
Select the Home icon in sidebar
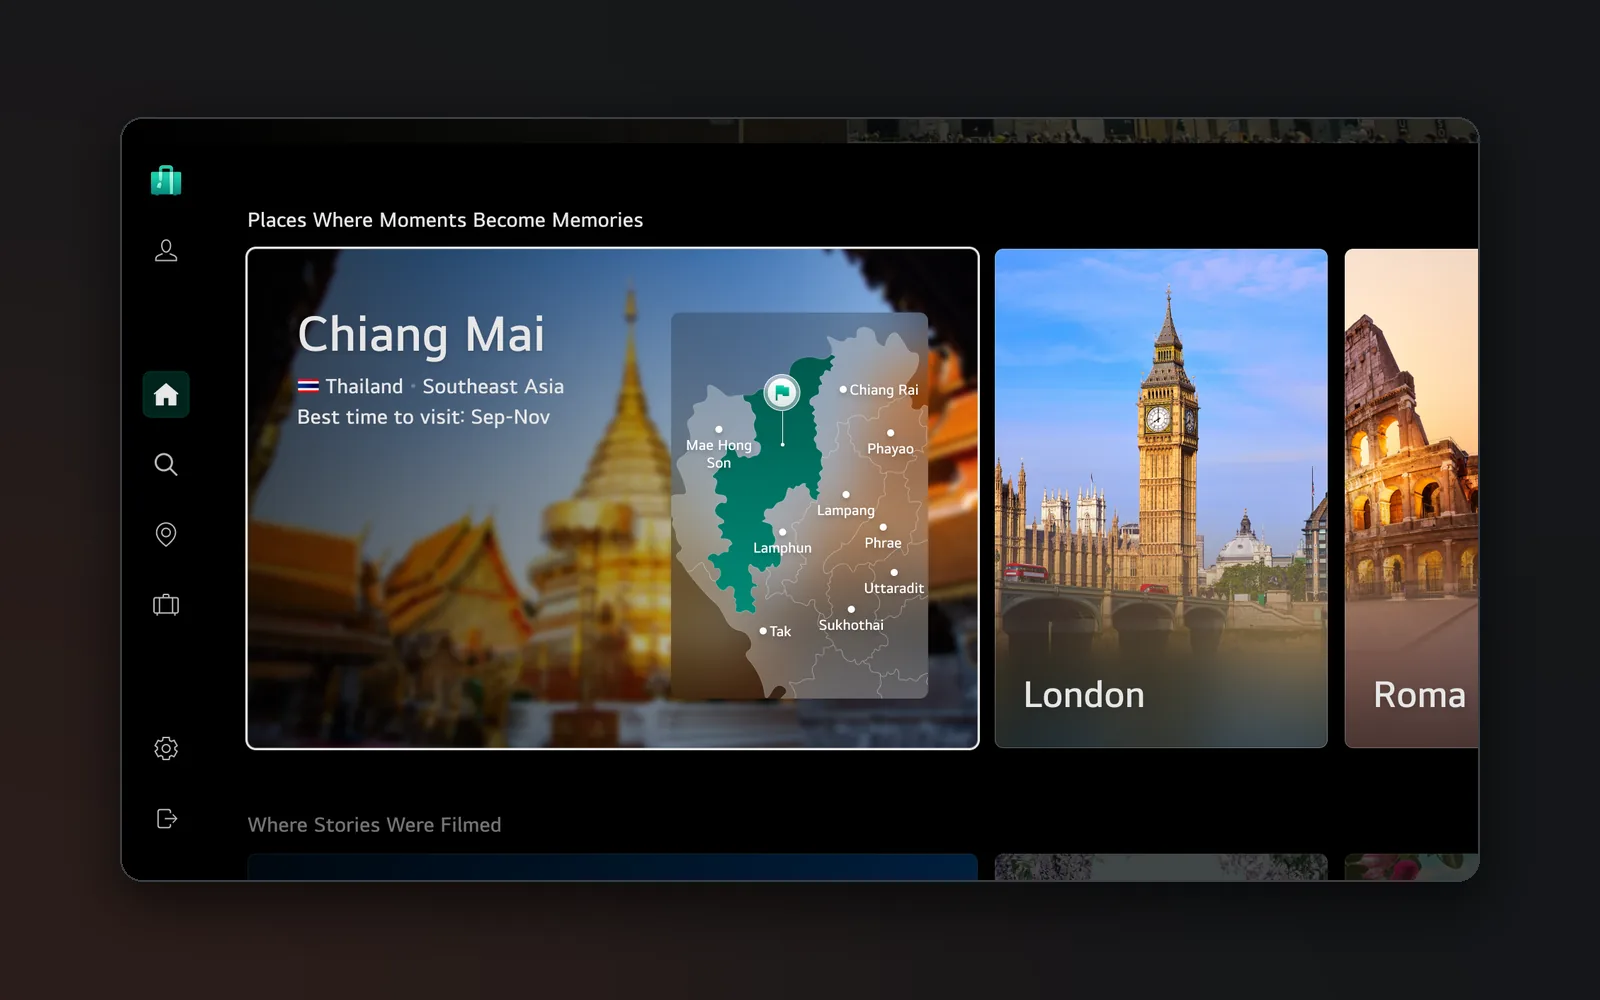tap(166, 395)
